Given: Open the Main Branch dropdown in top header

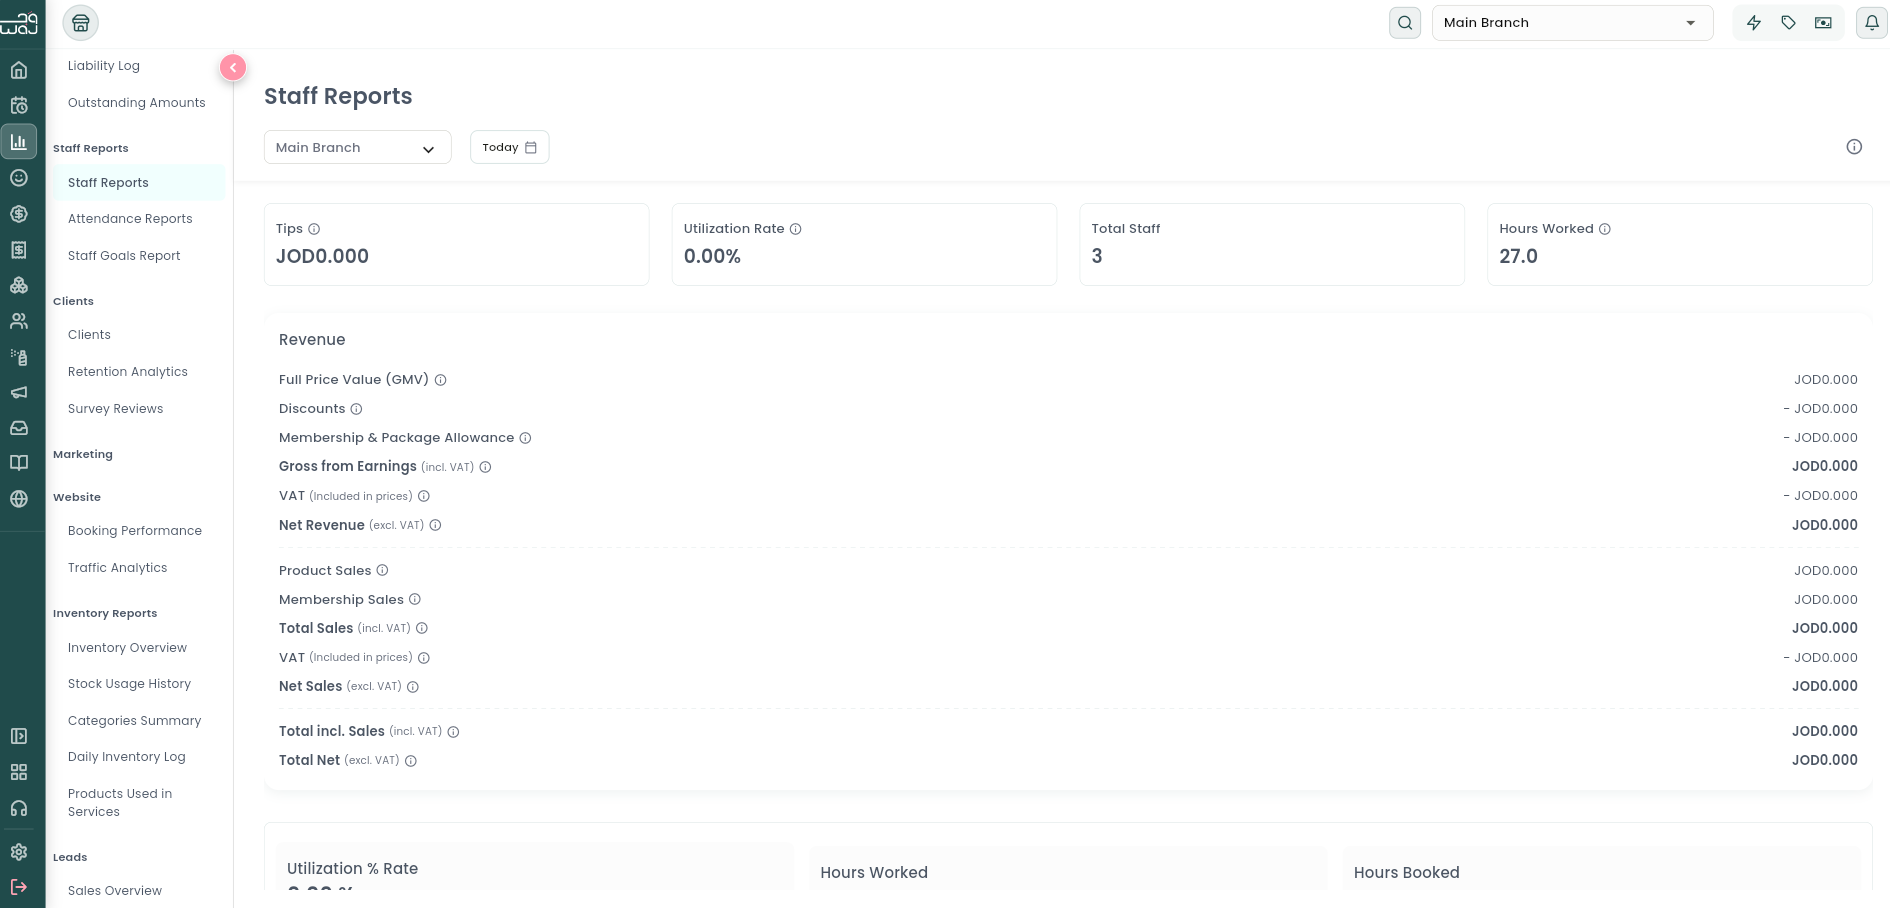Looking at the screenshot, I should pos(1572,23).
